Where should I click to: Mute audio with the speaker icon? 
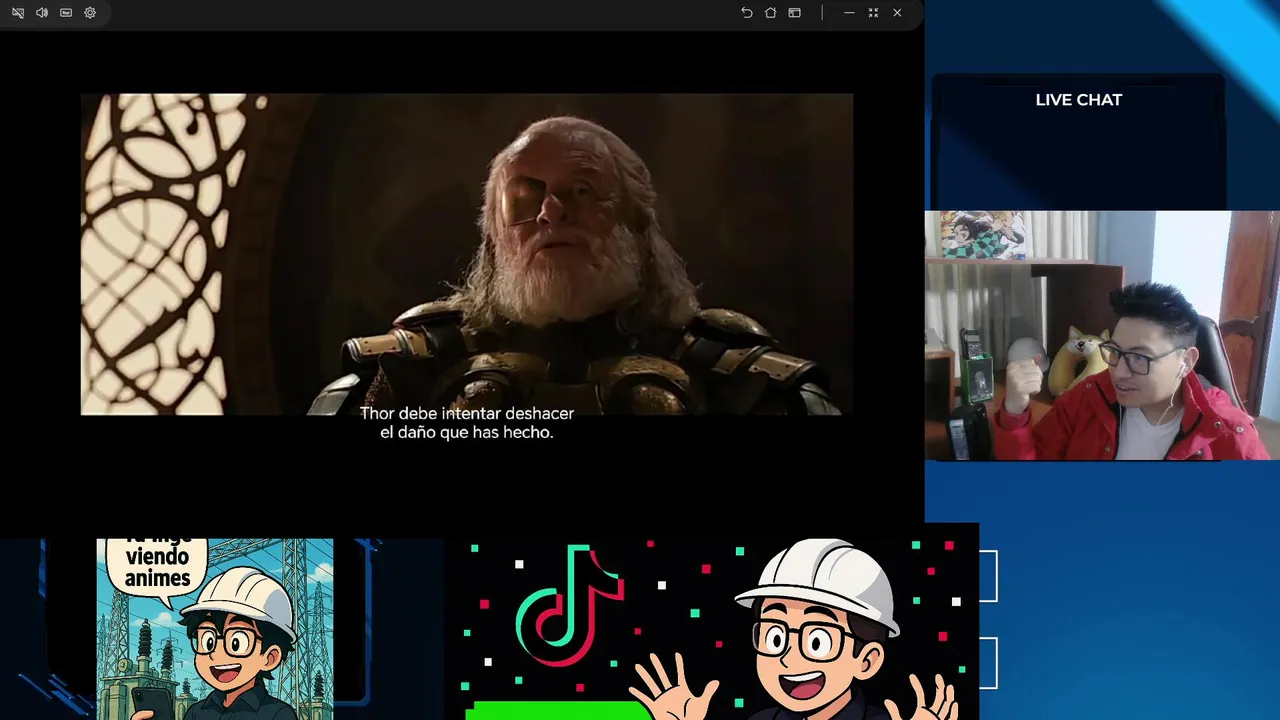42,13
